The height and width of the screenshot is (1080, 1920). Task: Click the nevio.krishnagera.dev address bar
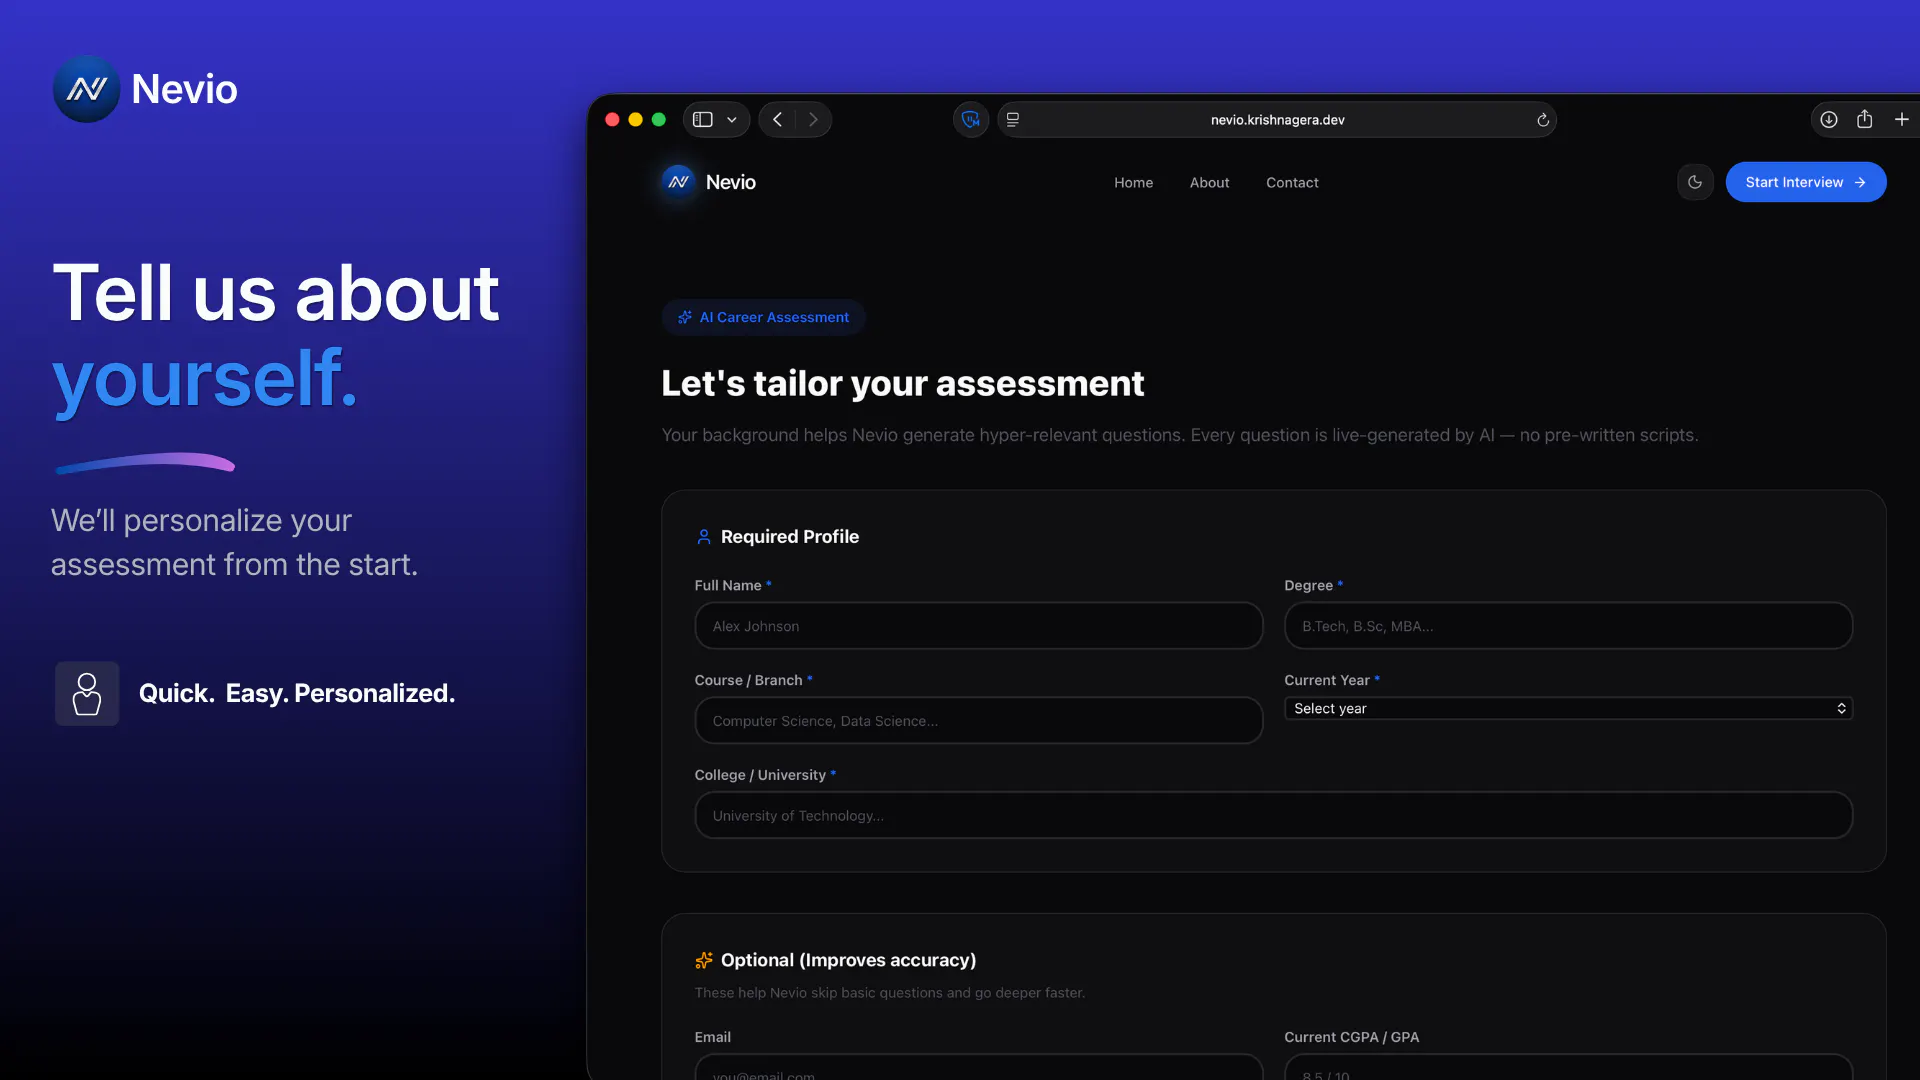coord(1277,120)
